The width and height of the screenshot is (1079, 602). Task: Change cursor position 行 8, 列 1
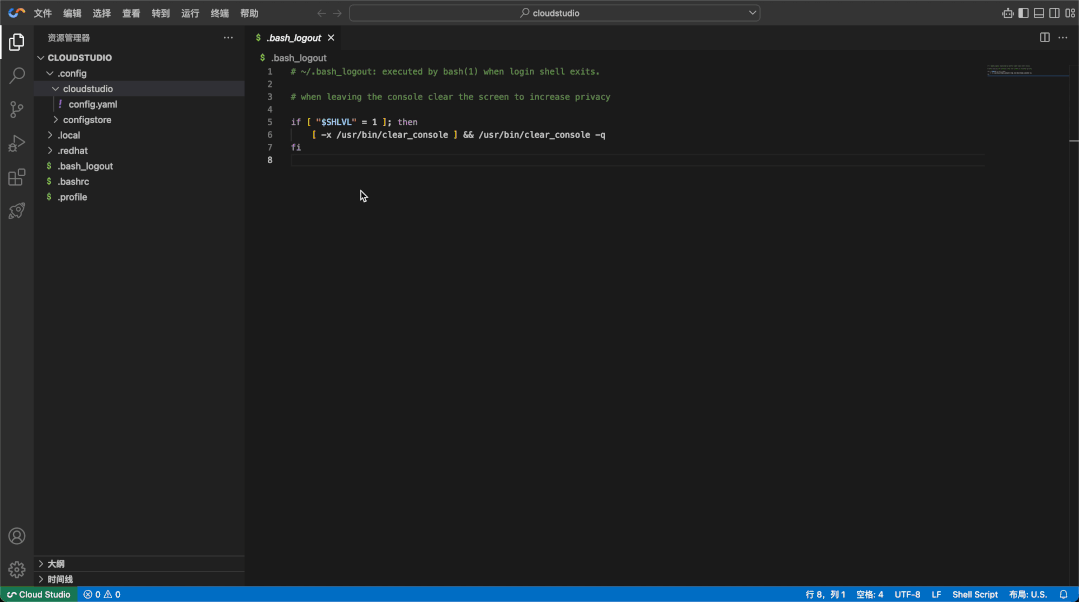pos(825,594)
